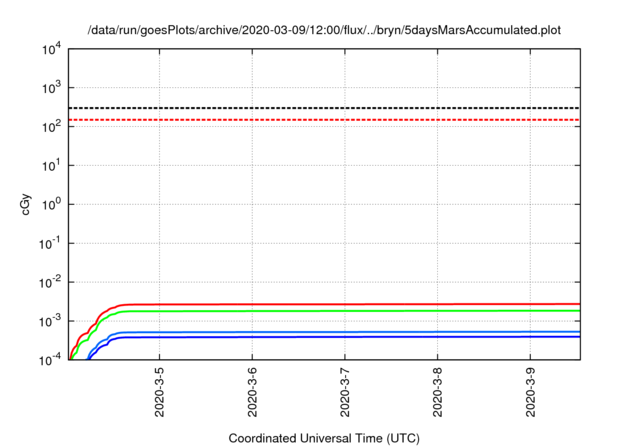Image resolution: width=640 pixels, height=448 pixels.
Task: Click the 2020-3-9 date tick label
Action: (x=530, y=392)
